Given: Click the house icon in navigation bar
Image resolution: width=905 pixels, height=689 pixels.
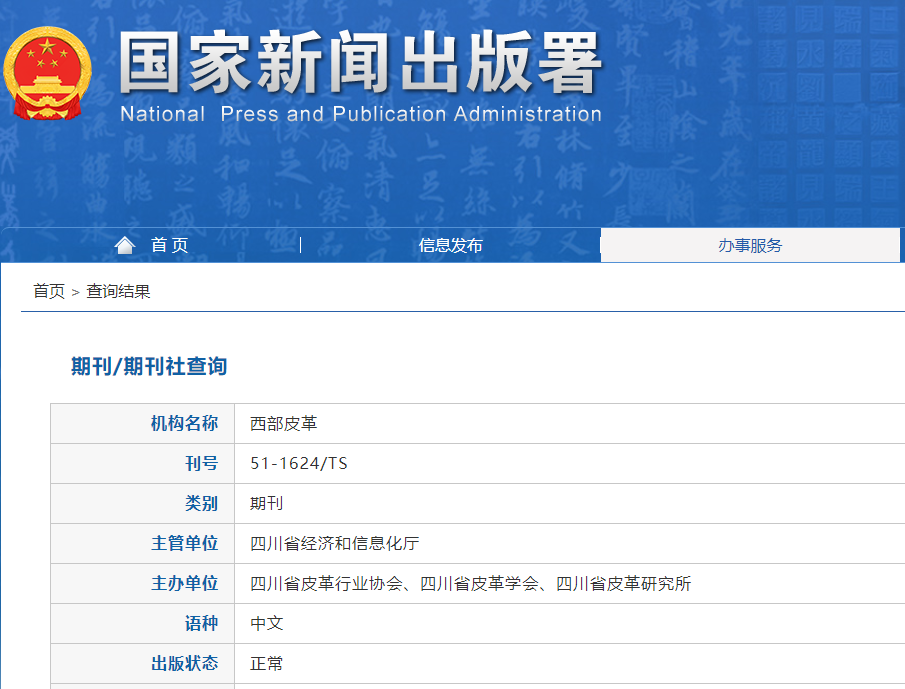Looking at the screenshot, I should point(125,245).
